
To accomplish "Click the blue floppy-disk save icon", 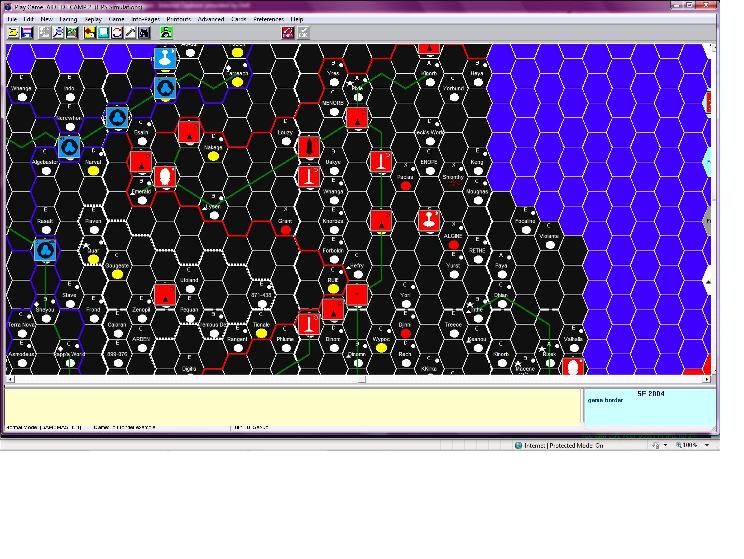I will click(27, 32).
